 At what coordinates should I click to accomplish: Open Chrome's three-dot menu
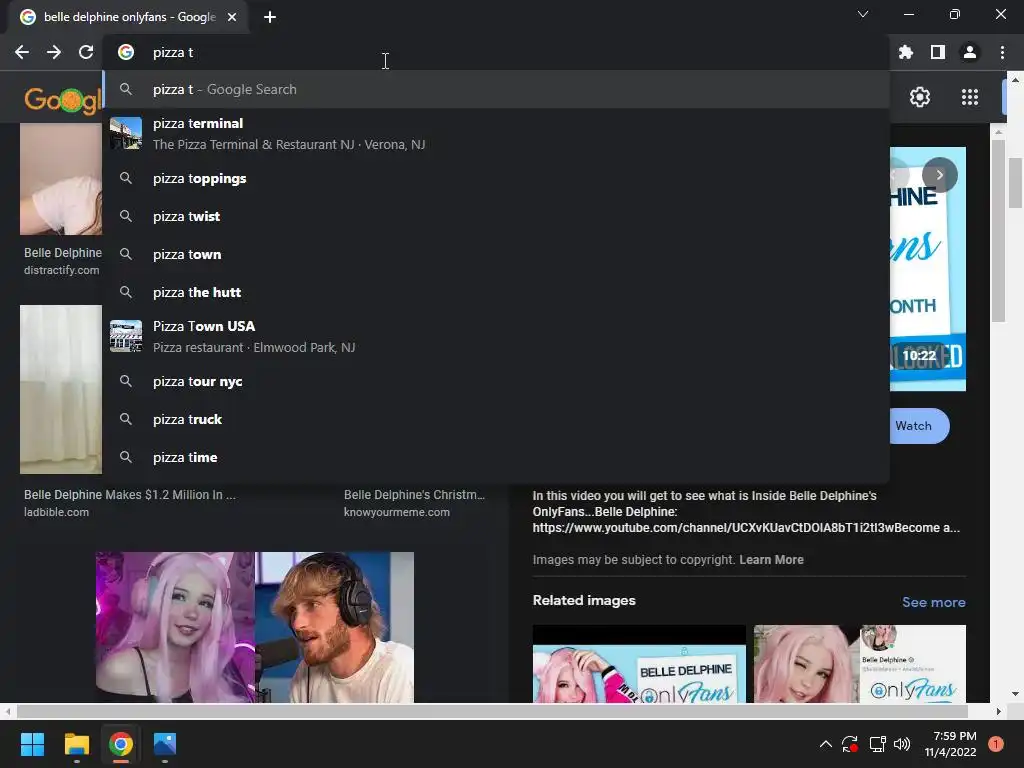[x=1002, y=52]
